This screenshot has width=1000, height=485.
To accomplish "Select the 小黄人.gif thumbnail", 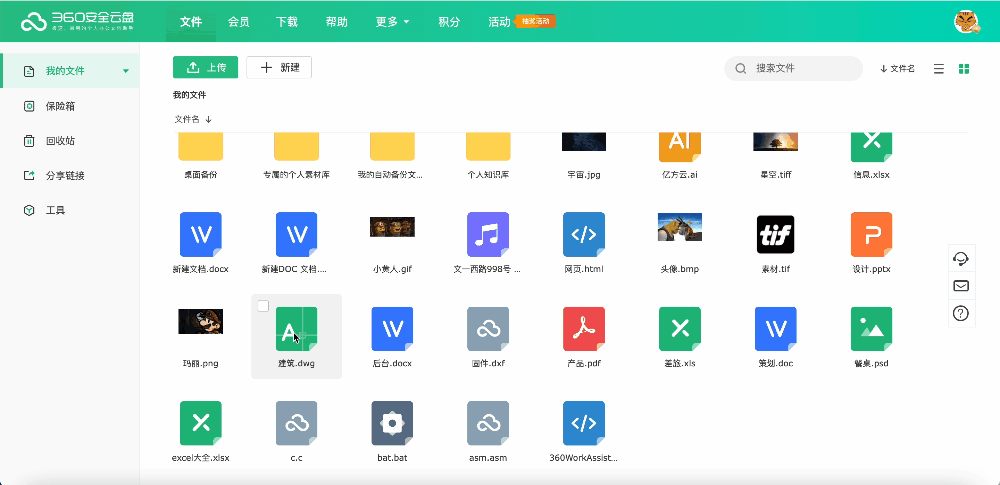I will (392, 227).
